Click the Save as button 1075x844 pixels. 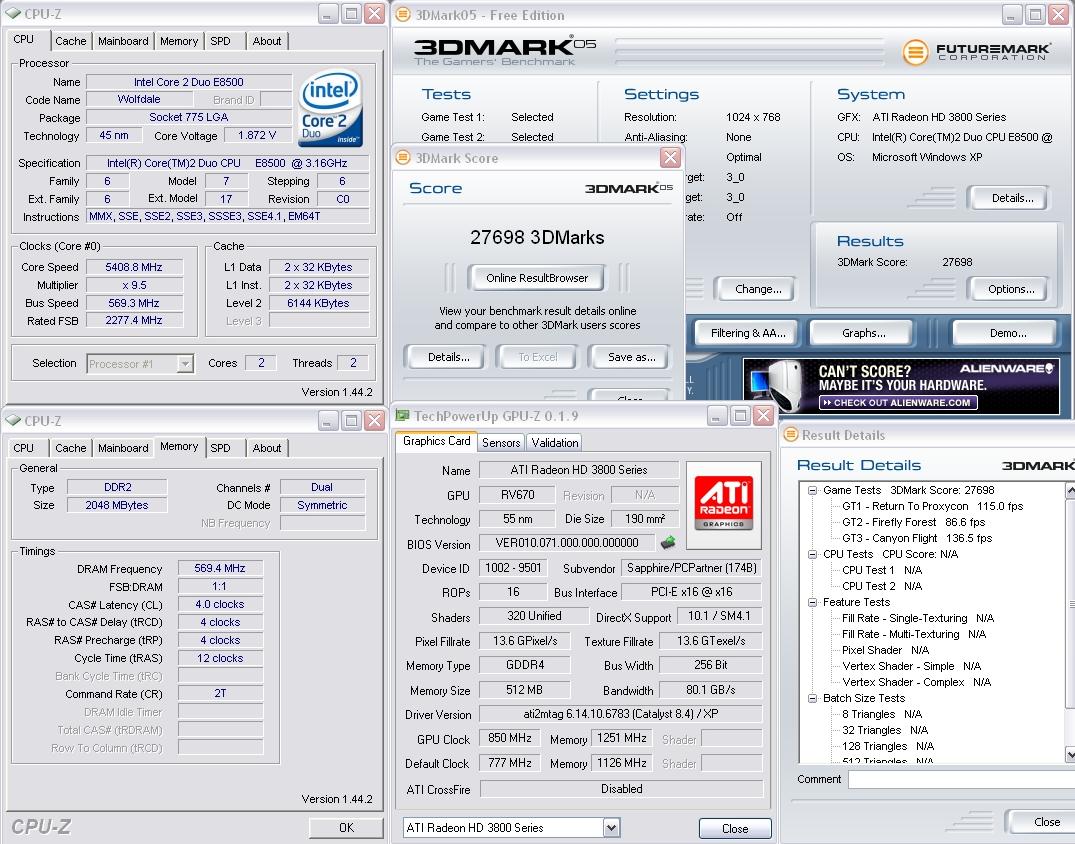[631, 357]
